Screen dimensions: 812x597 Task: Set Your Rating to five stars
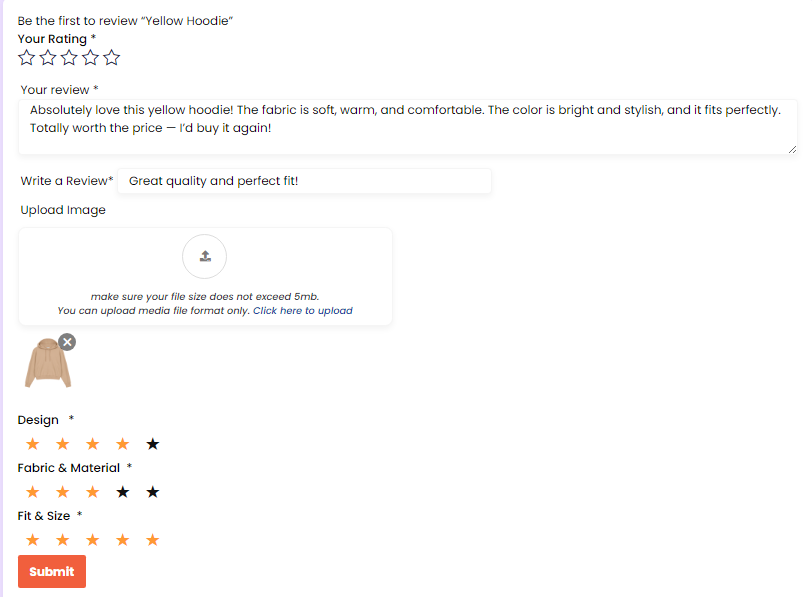click(x=111, y=58)
